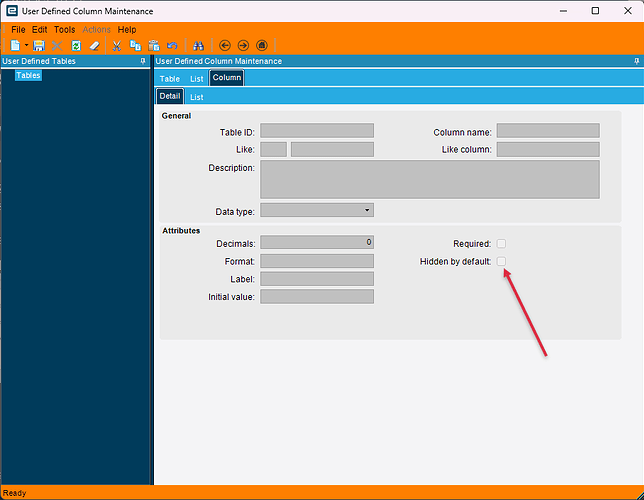
Task: Pin the User Defined Tables panel
Action: coord(143,61)
